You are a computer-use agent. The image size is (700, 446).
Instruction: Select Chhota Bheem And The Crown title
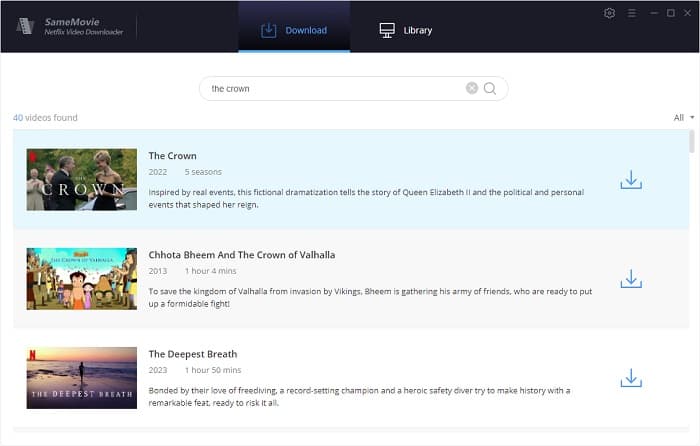tap(242, 255)
